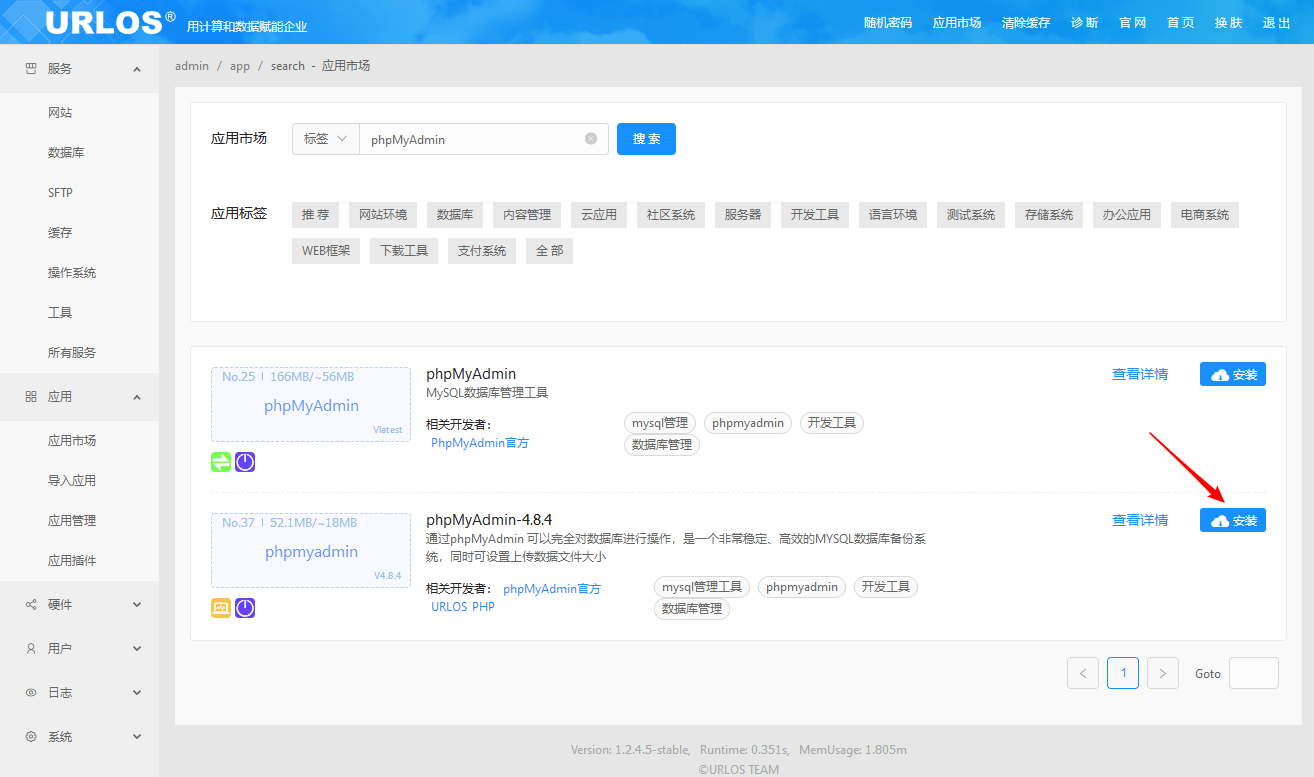Expand the 硬件 sidebar section
This screenshot has height=777, width=1314.
[137, 605]
